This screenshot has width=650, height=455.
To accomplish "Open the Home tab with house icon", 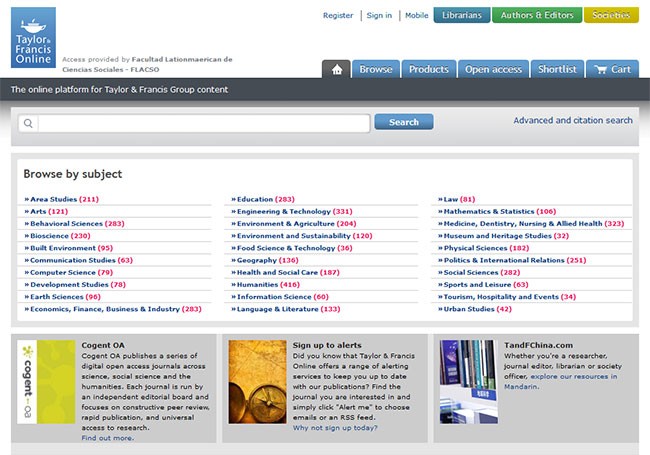I will coord(337,69).
